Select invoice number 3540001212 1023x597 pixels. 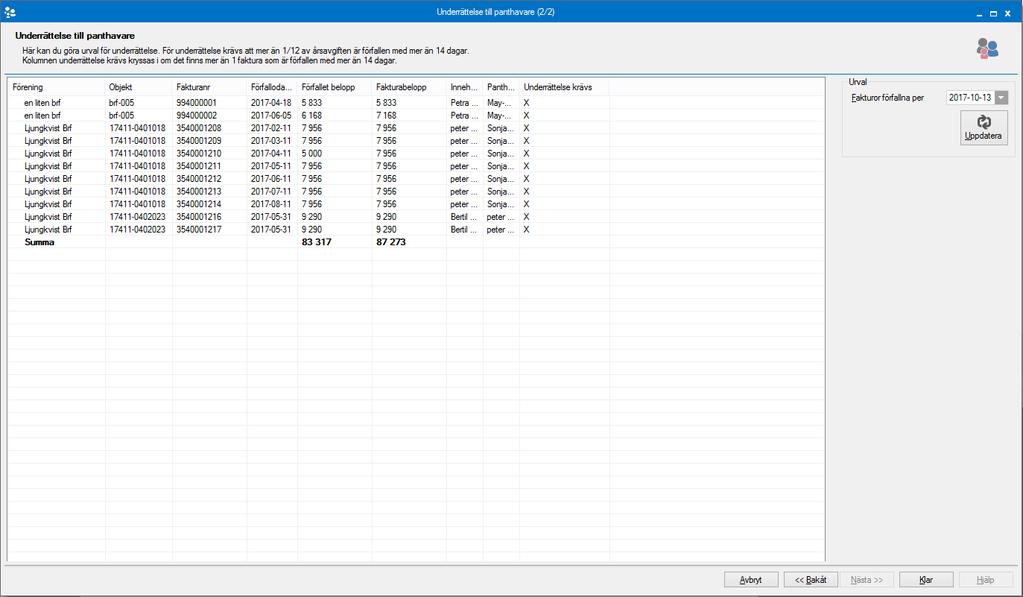(199, 179)
